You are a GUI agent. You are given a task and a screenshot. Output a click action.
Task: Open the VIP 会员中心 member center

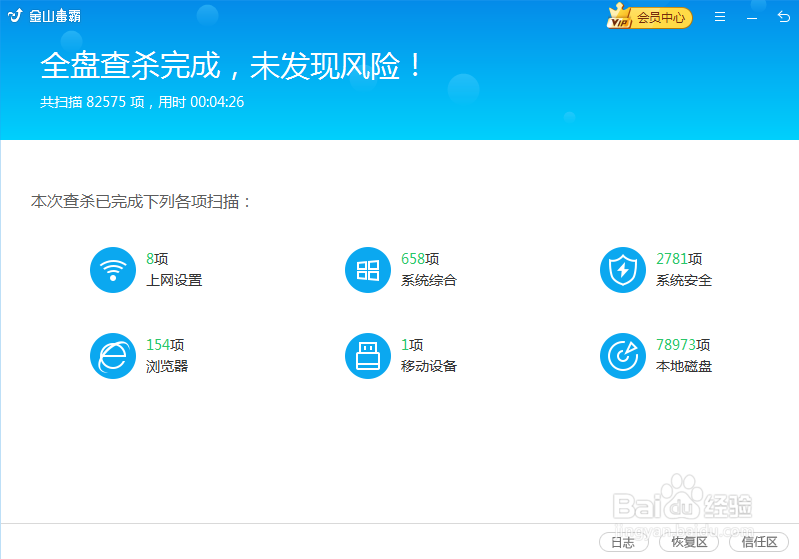pyautogui.click(x=649, y=17)
